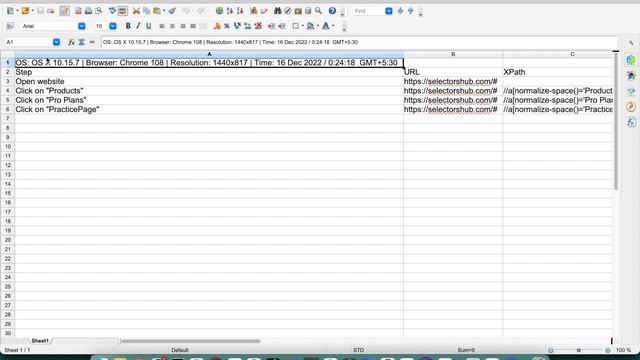Screen dimensions: 640x360
Task: Toggle Align Left
Action: tap(162, 26)
